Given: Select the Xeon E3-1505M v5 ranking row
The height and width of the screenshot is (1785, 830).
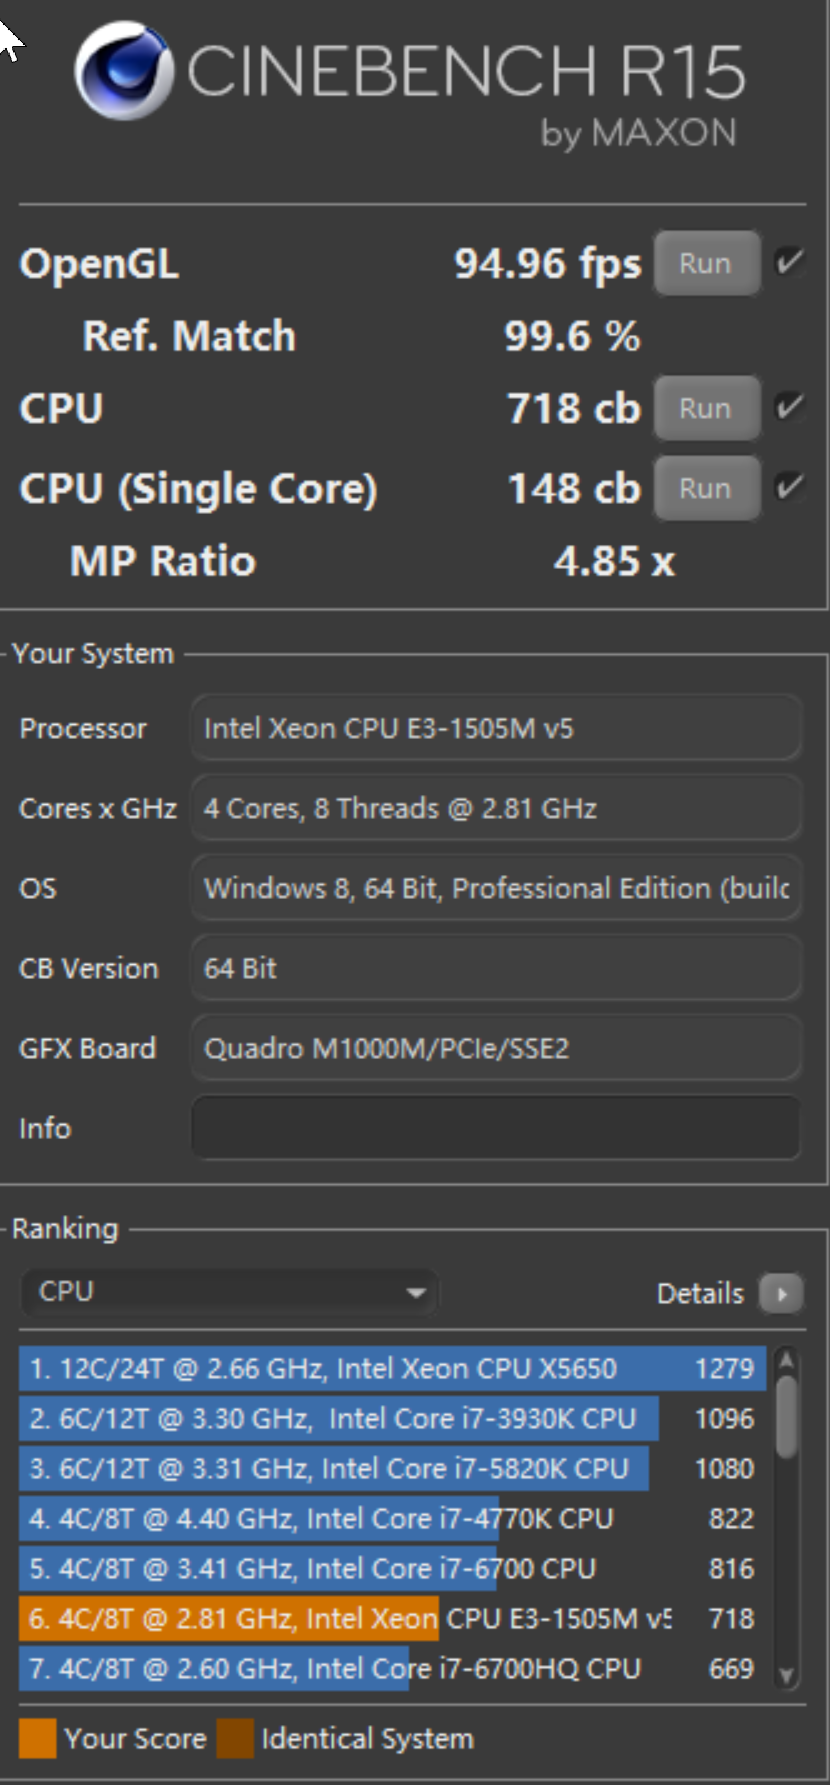Looking at the screenshot, I should (393, 1618).
